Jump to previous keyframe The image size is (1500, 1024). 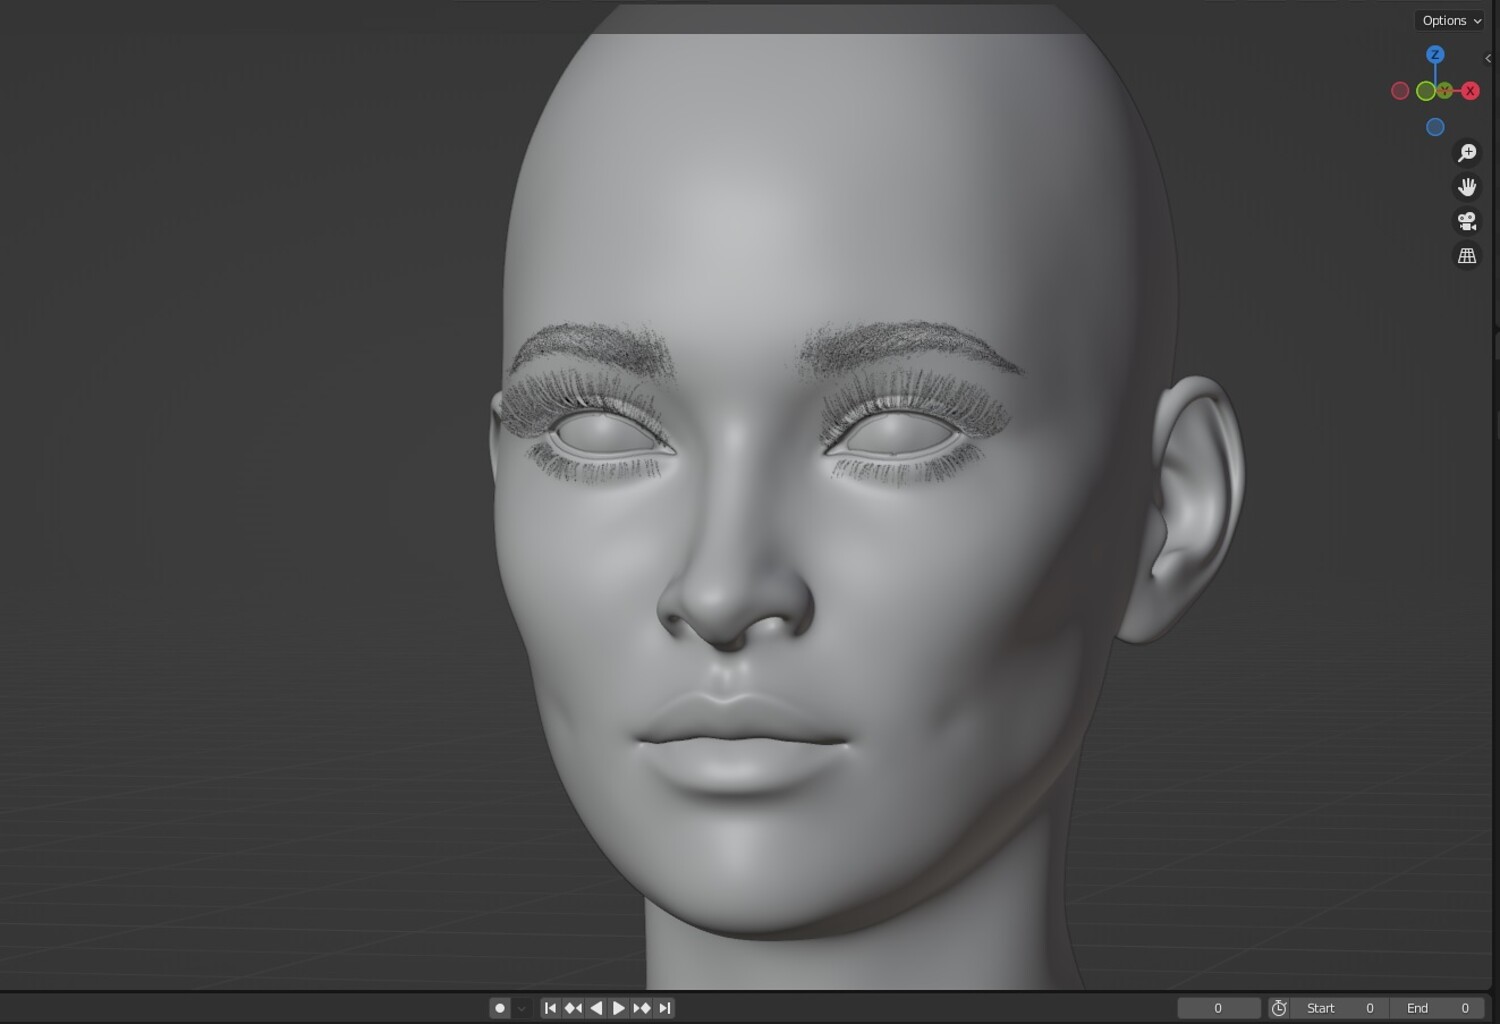point(573,1008)
